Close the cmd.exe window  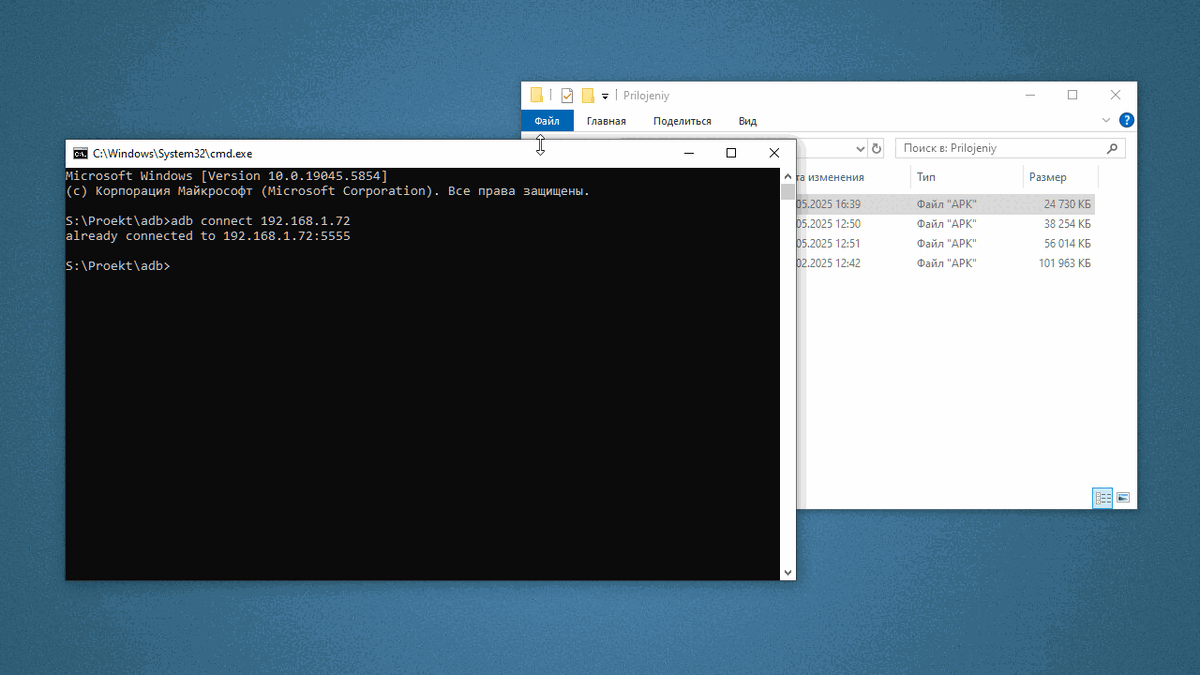coord(774,153)
